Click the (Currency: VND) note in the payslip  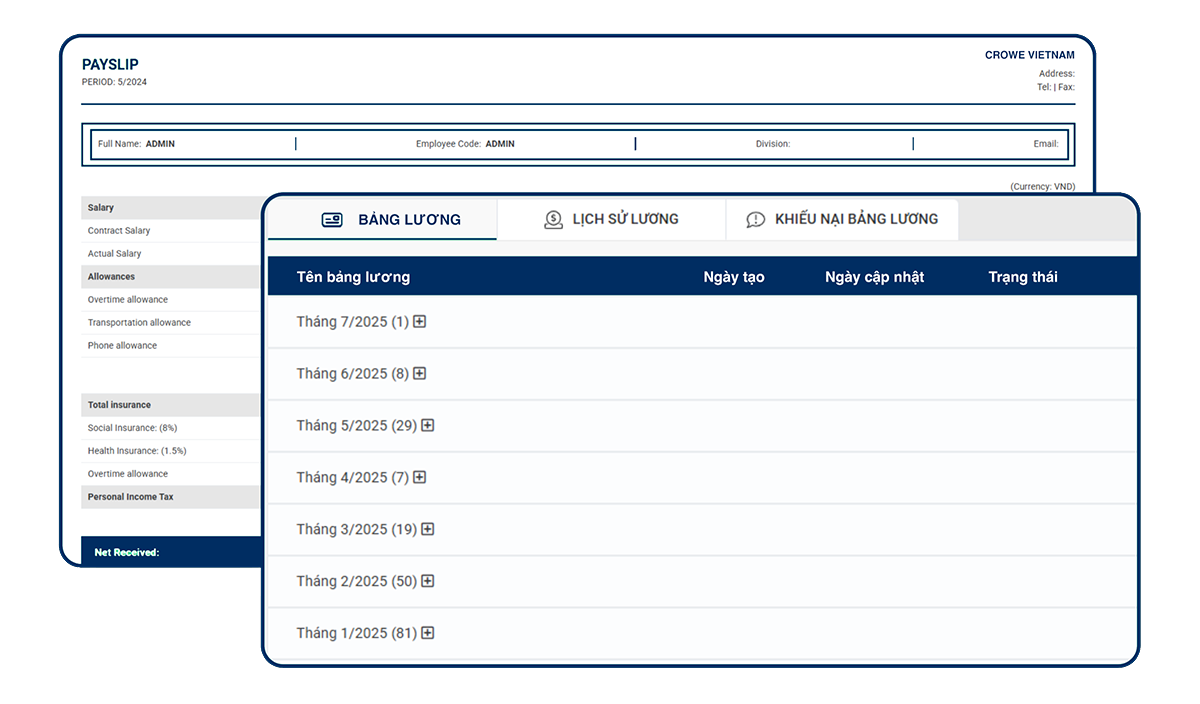[1043, 187]
